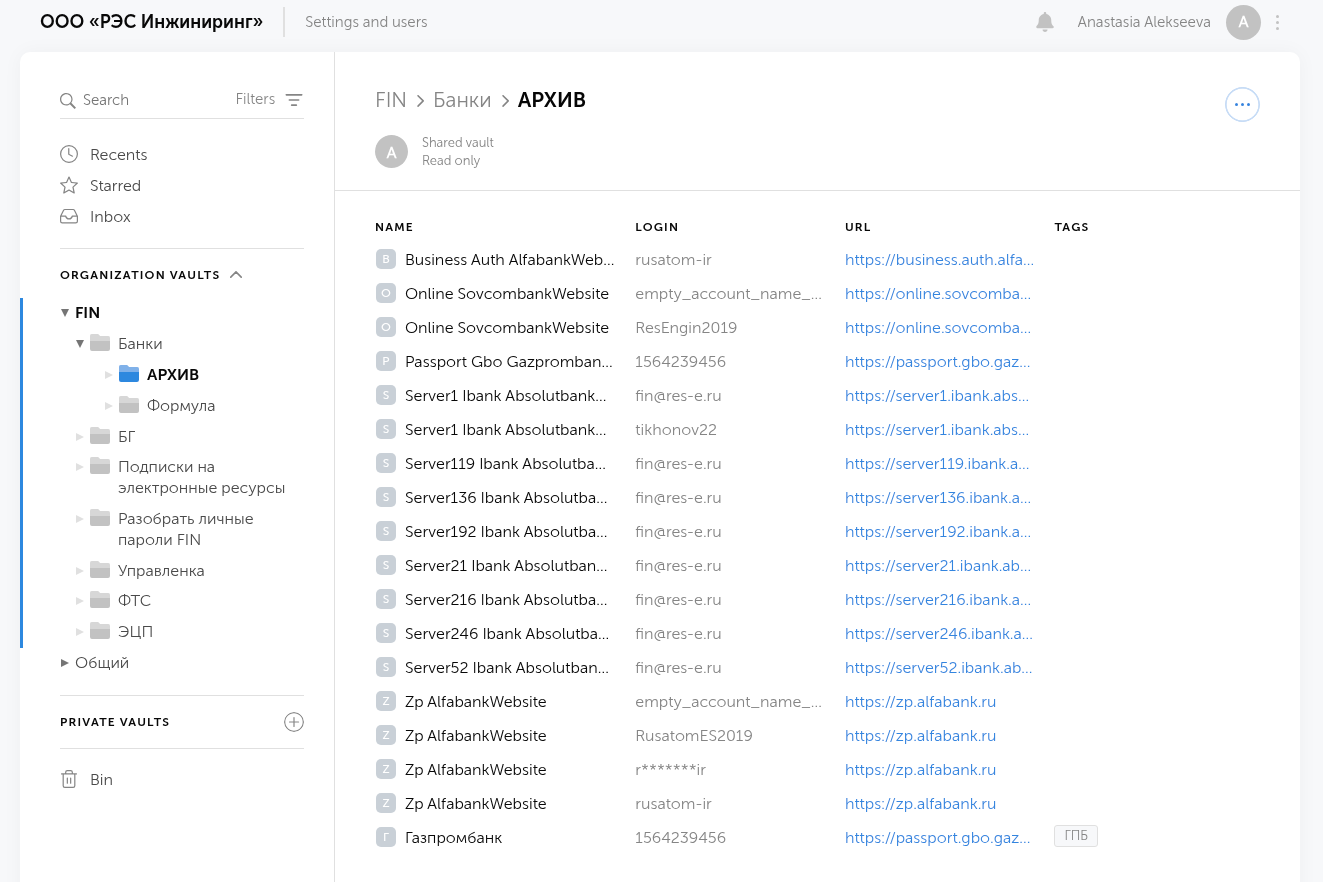The image size is (1323, 882).
Task: Open the zp.alfabank.ru link for RusatomES2019
Action: click(x=920, y=736)
